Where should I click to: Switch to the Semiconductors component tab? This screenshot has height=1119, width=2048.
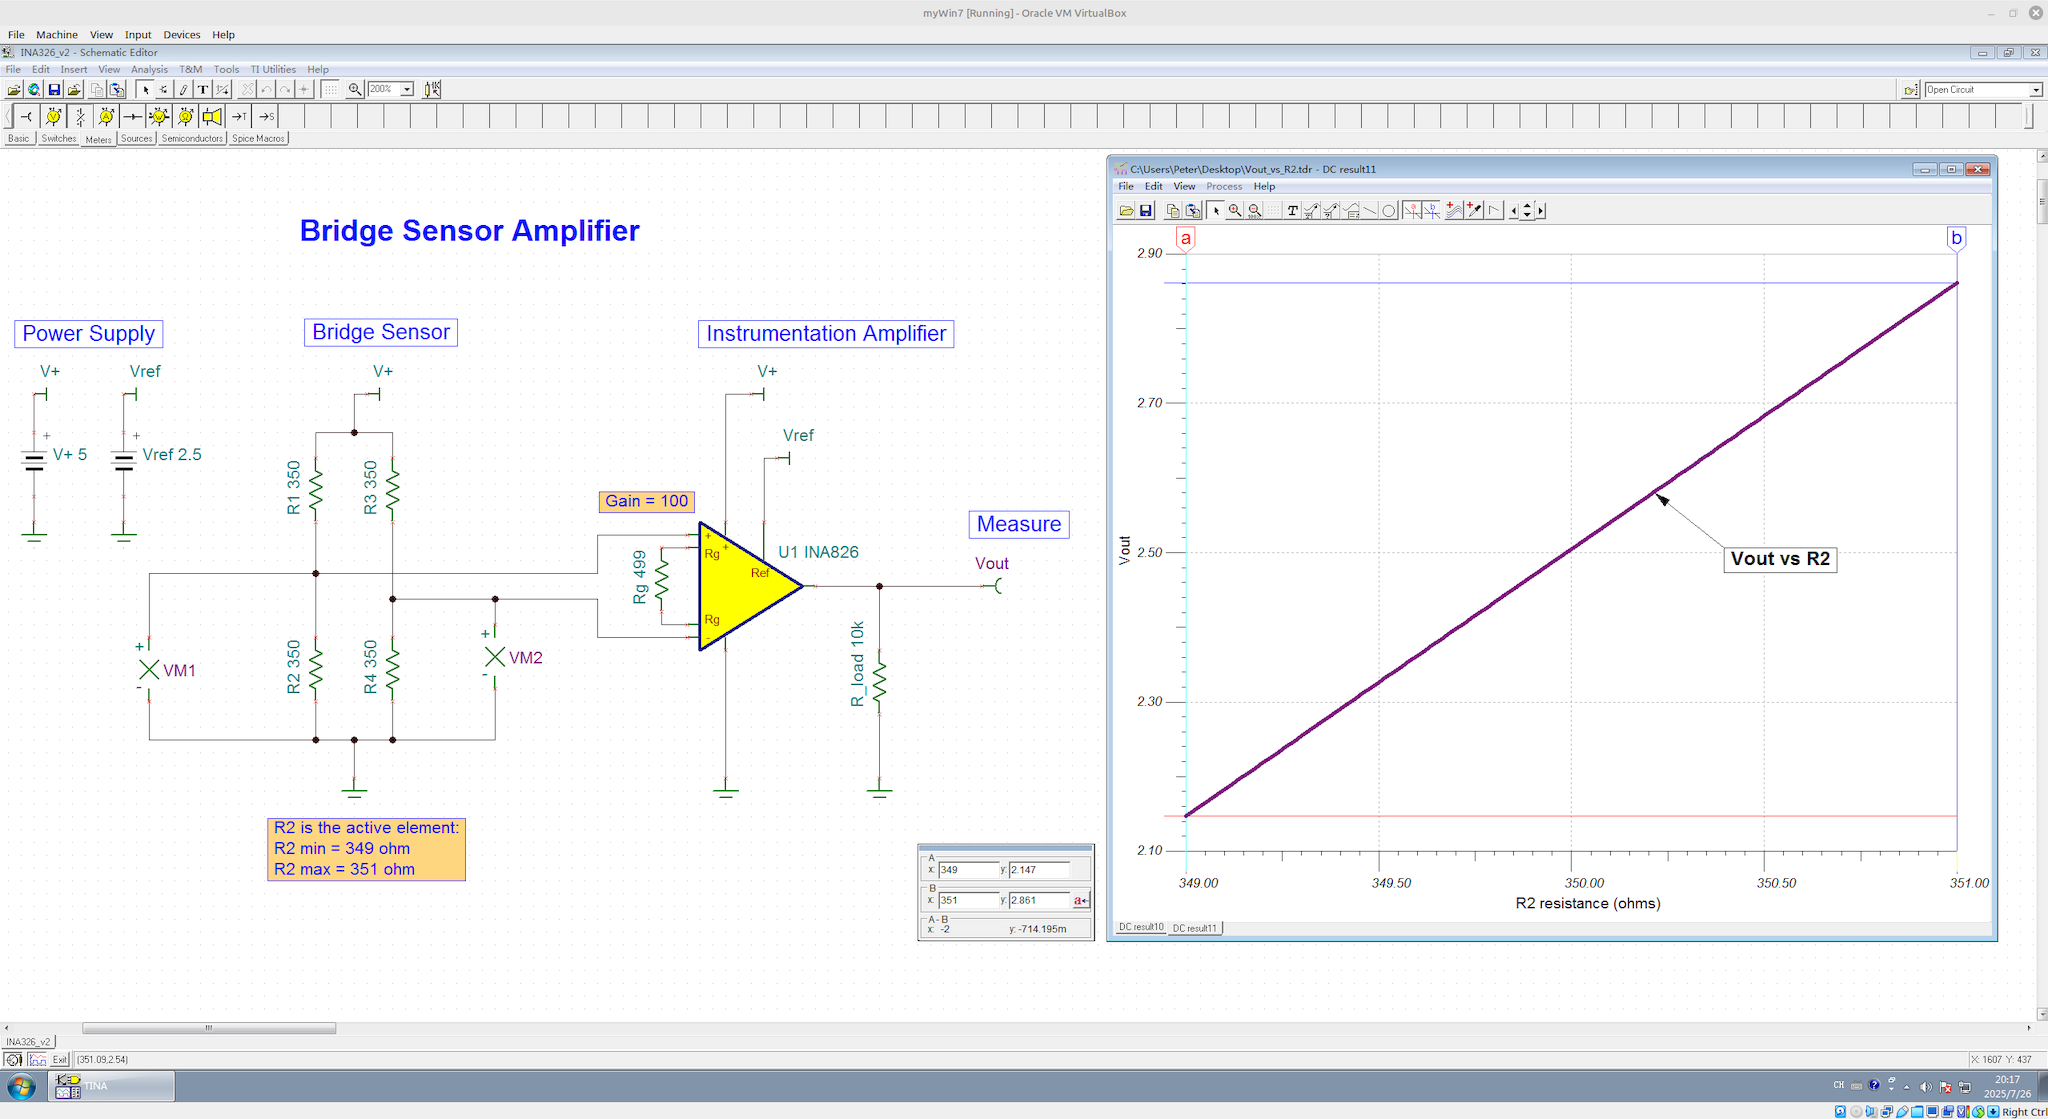tap(192, 139)
